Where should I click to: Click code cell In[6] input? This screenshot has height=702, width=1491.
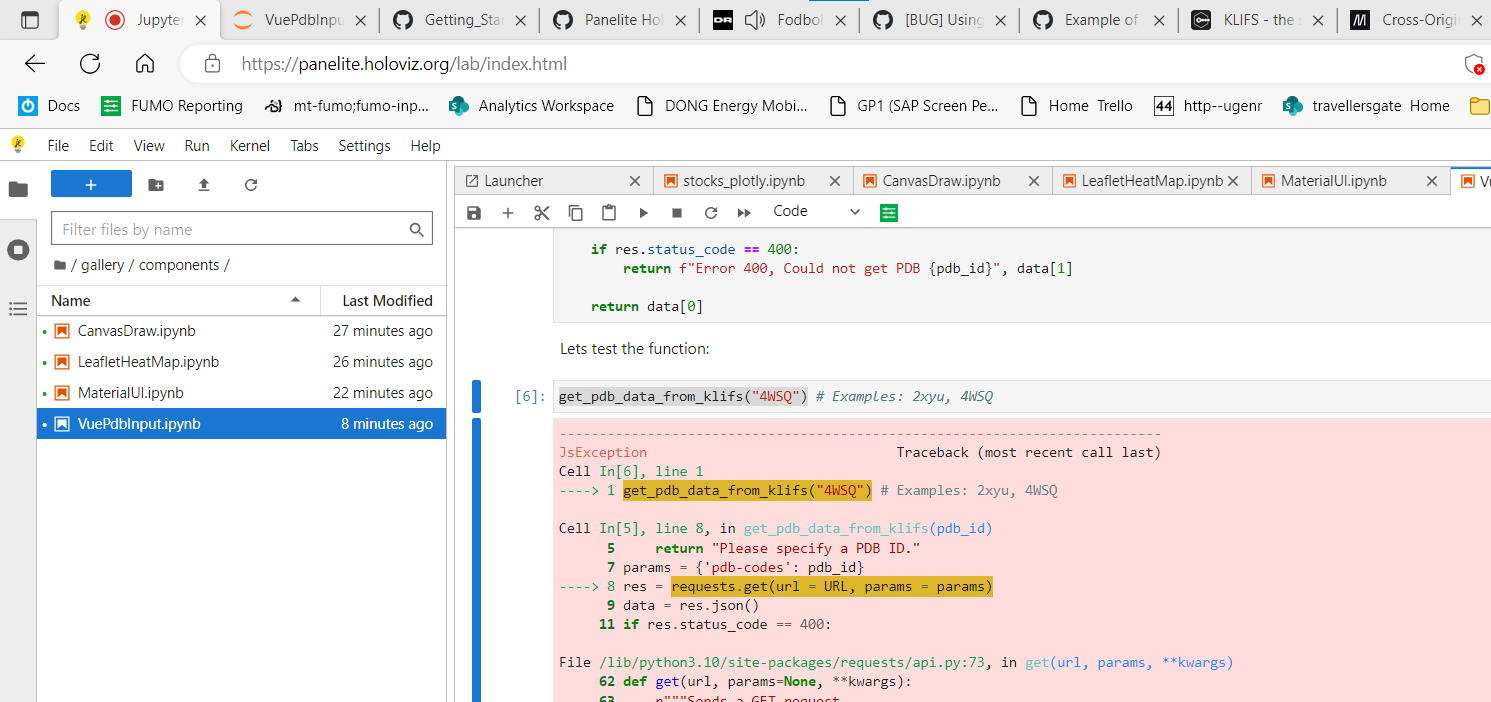coord(1020,396)
